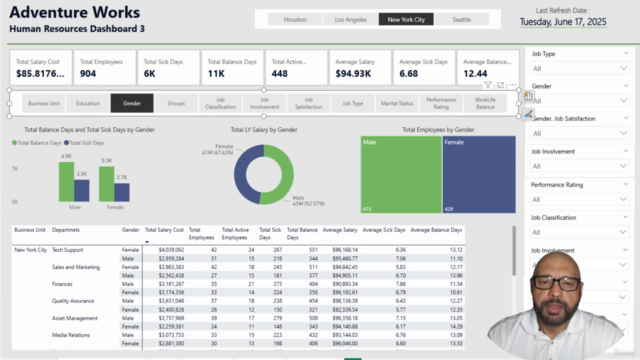Select the Male tile in the treemap
Viewport: 640px width, 360px height.
[x=401, y=175]
